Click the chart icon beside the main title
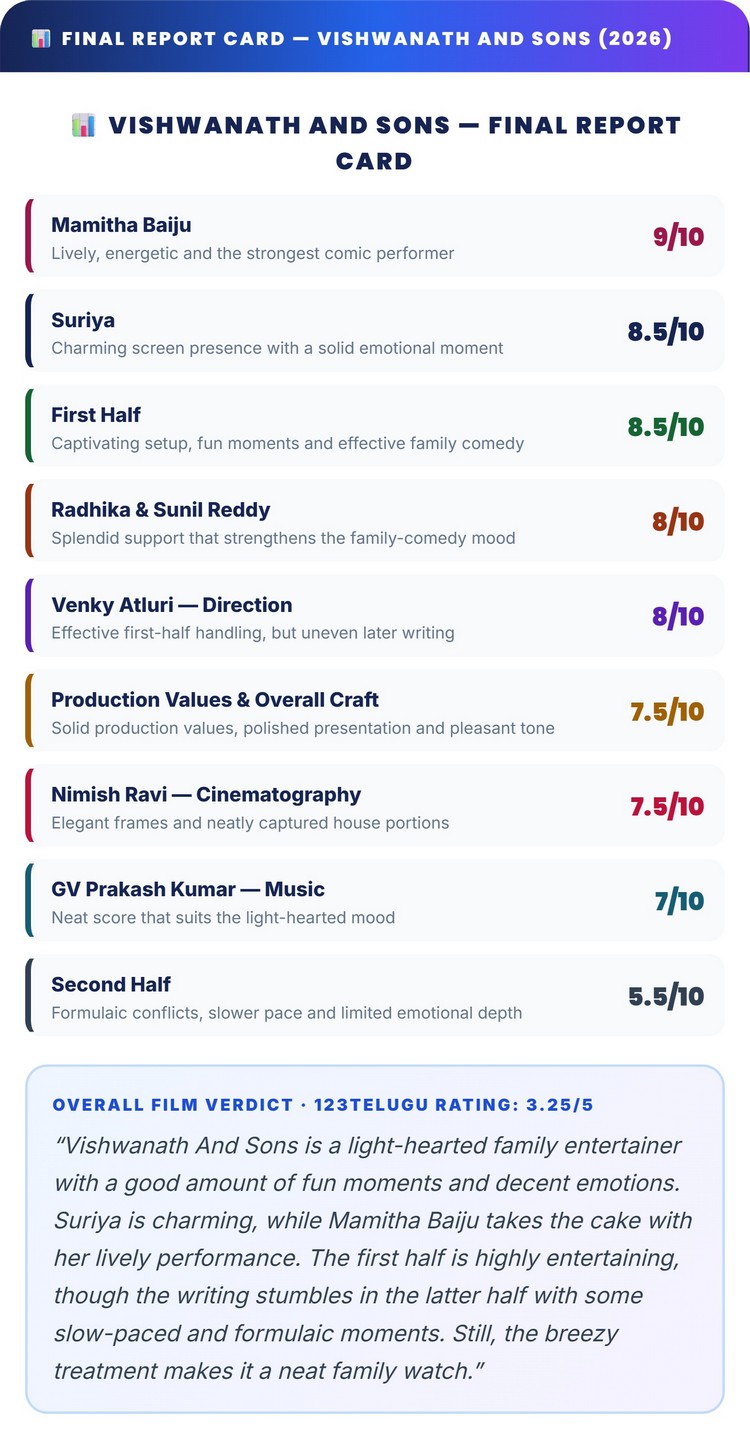This screenshot has height=1453, width=750. click(x=84, y=125)
